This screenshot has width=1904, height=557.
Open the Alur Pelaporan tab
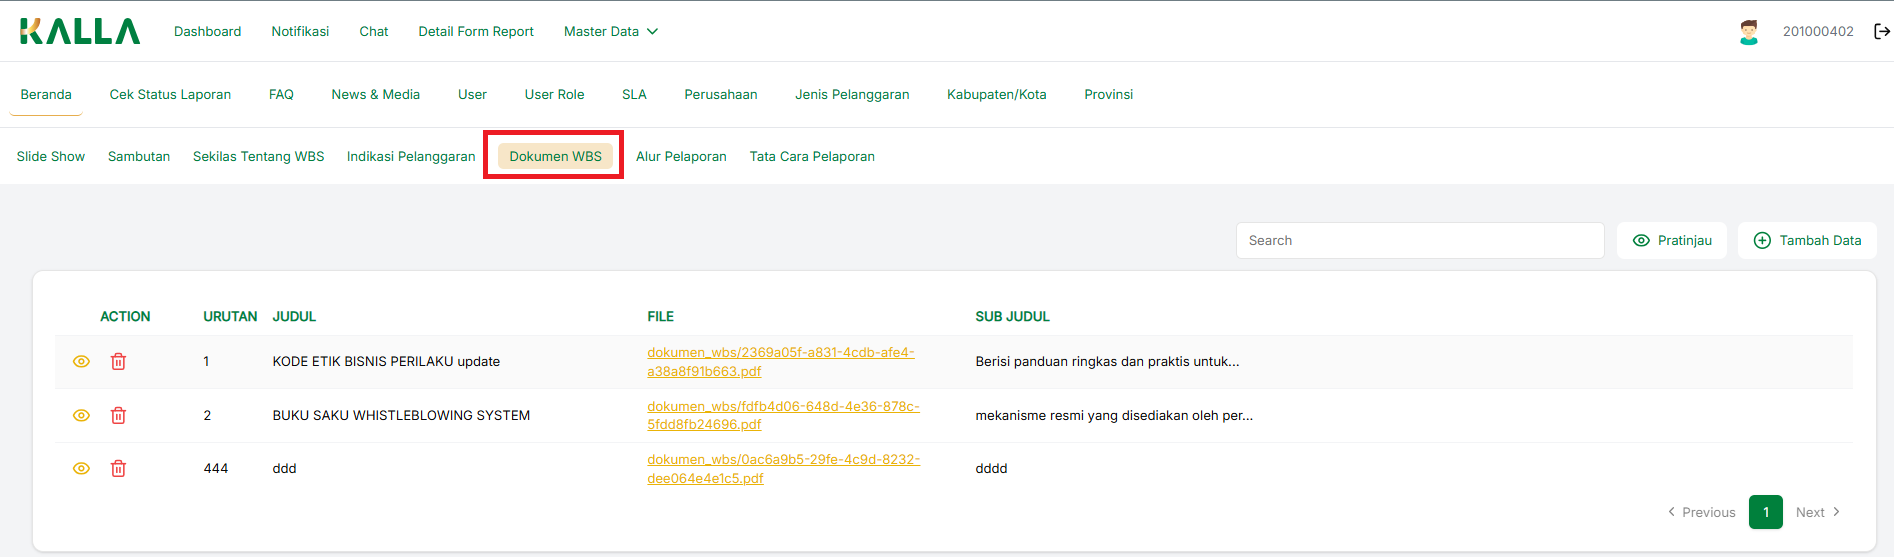click(x=681, y=157)
